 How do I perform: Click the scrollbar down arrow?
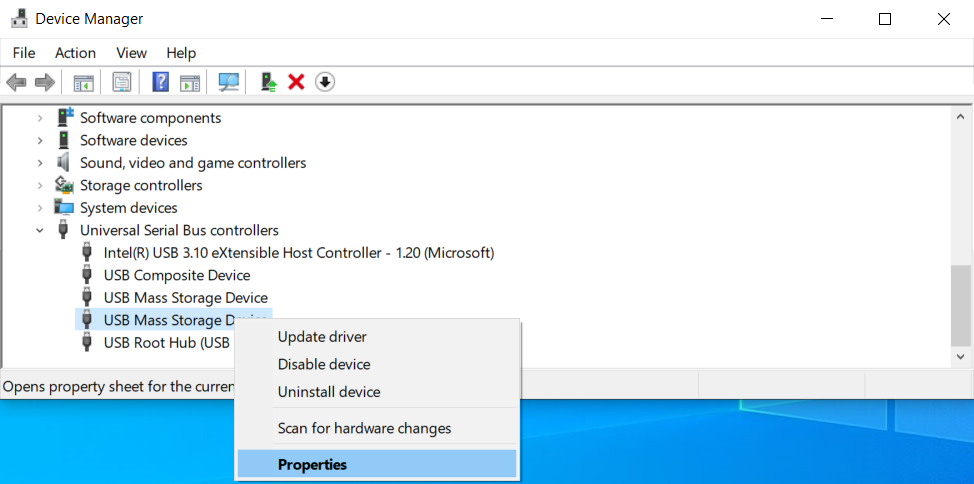(x=960, y=357)
